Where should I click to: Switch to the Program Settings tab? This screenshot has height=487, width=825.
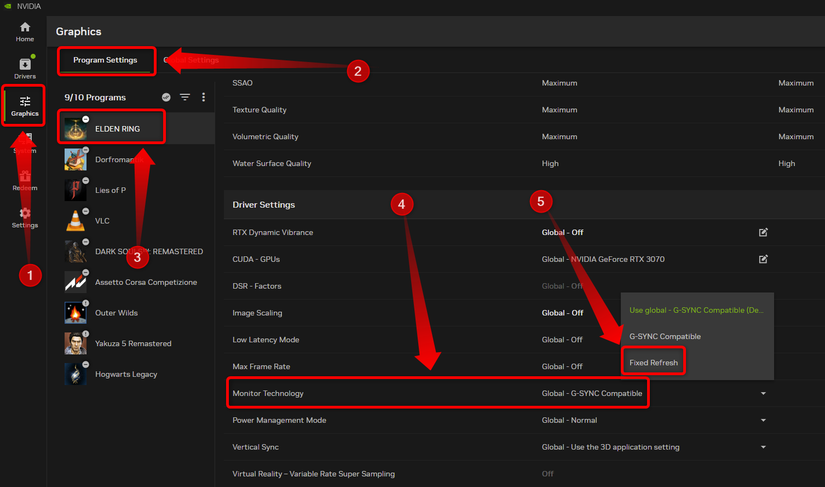(x=105, y=60)
